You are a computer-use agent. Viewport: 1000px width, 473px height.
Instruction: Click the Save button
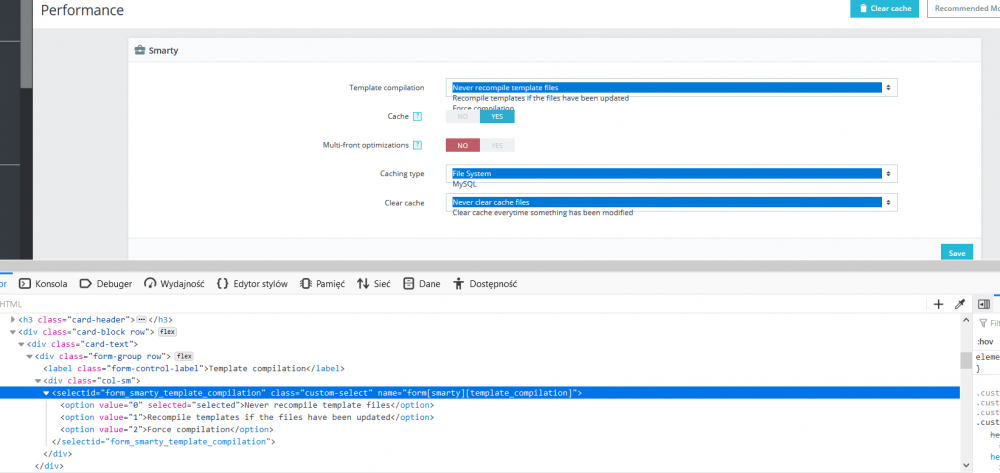[x=957, y=253]
